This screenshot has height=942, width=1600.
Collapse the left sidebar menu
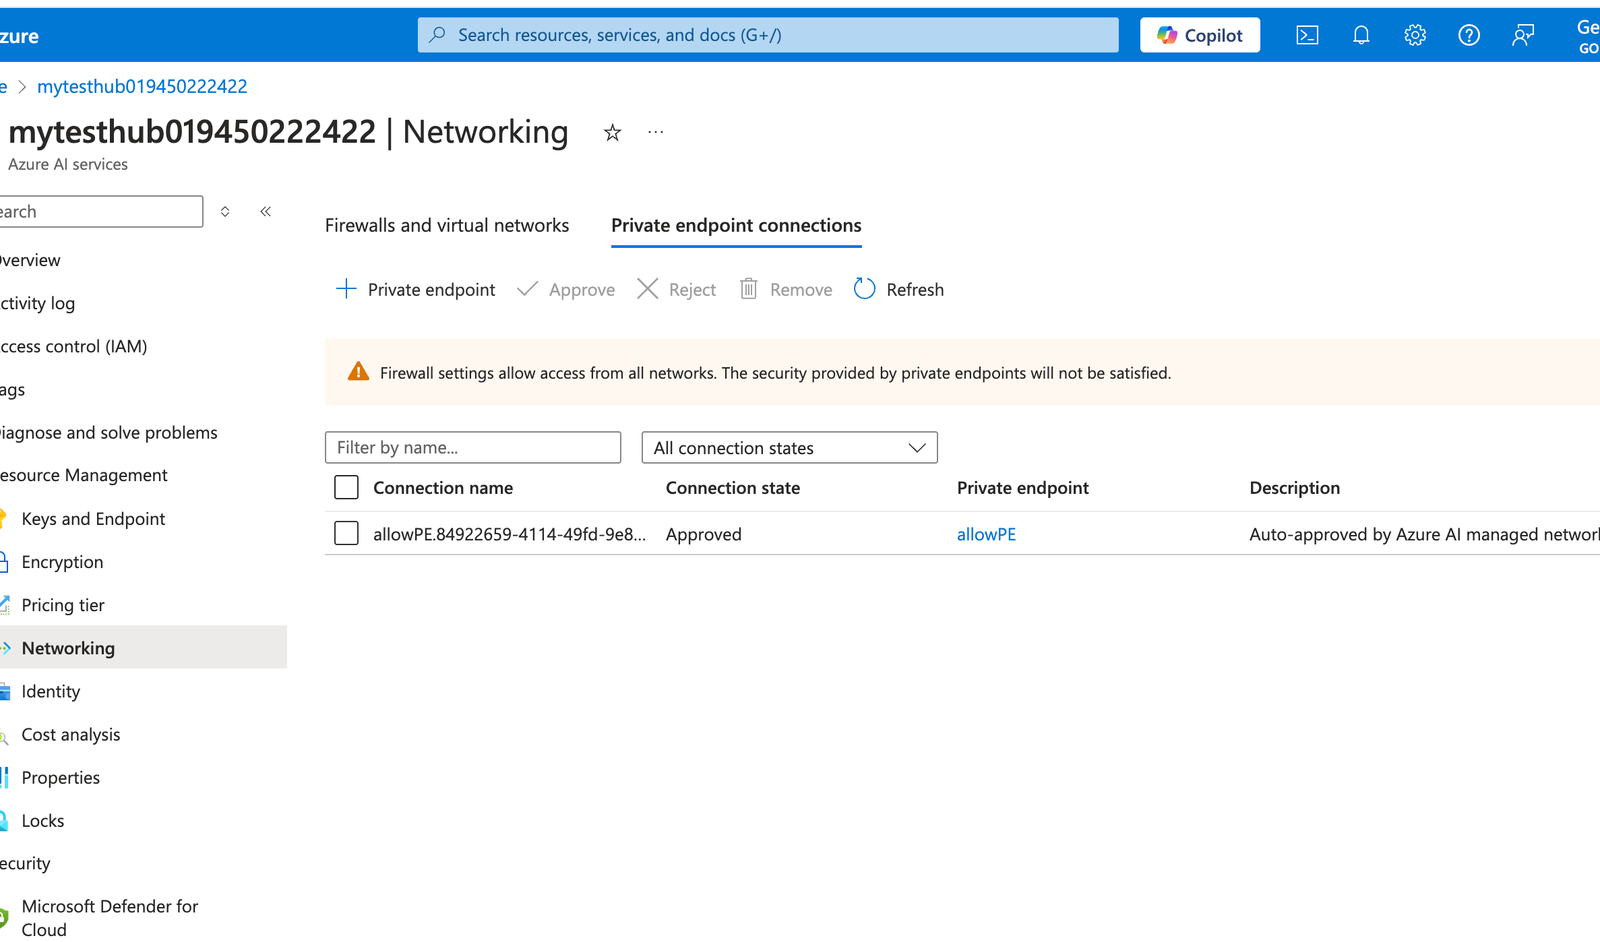pyautogui.click(x=265, y=211)
